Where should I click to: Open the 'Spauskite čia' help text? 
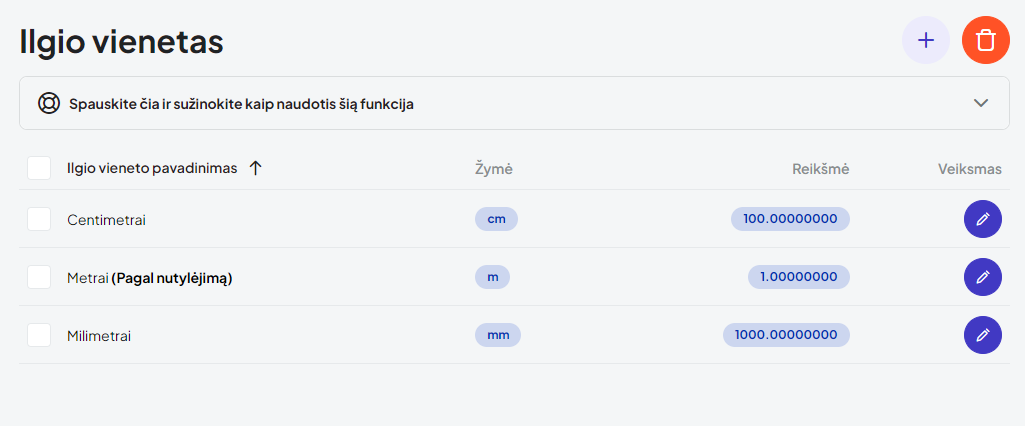click(x=241, y=103)
